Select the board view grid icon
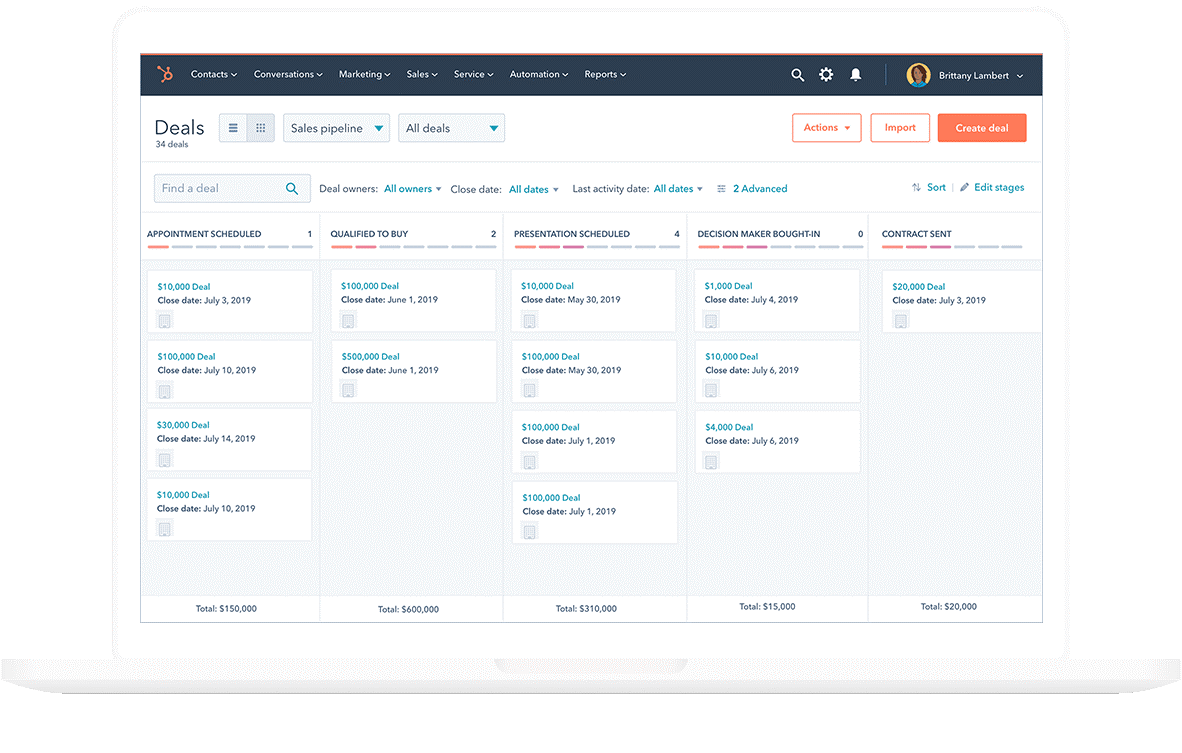The height and width of the screenshot is (753, 1182). (260, 127)
